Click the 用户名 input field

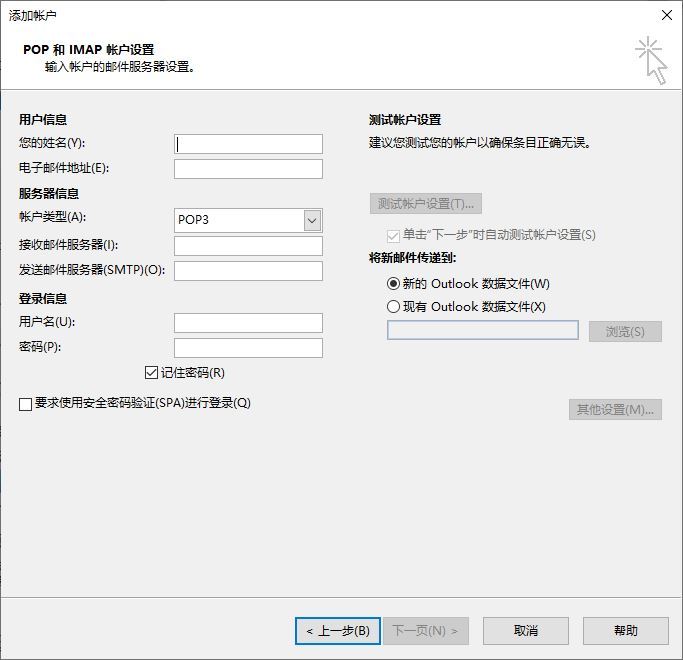pos(248,322)
